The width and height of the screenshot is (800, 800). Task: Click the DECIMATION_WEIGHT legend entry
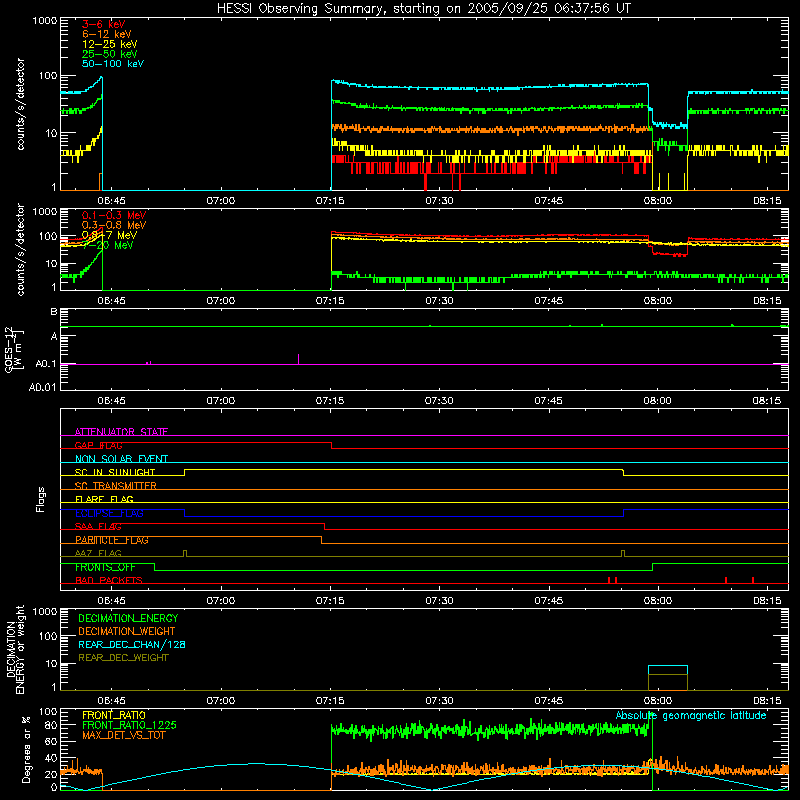[127, 631]
